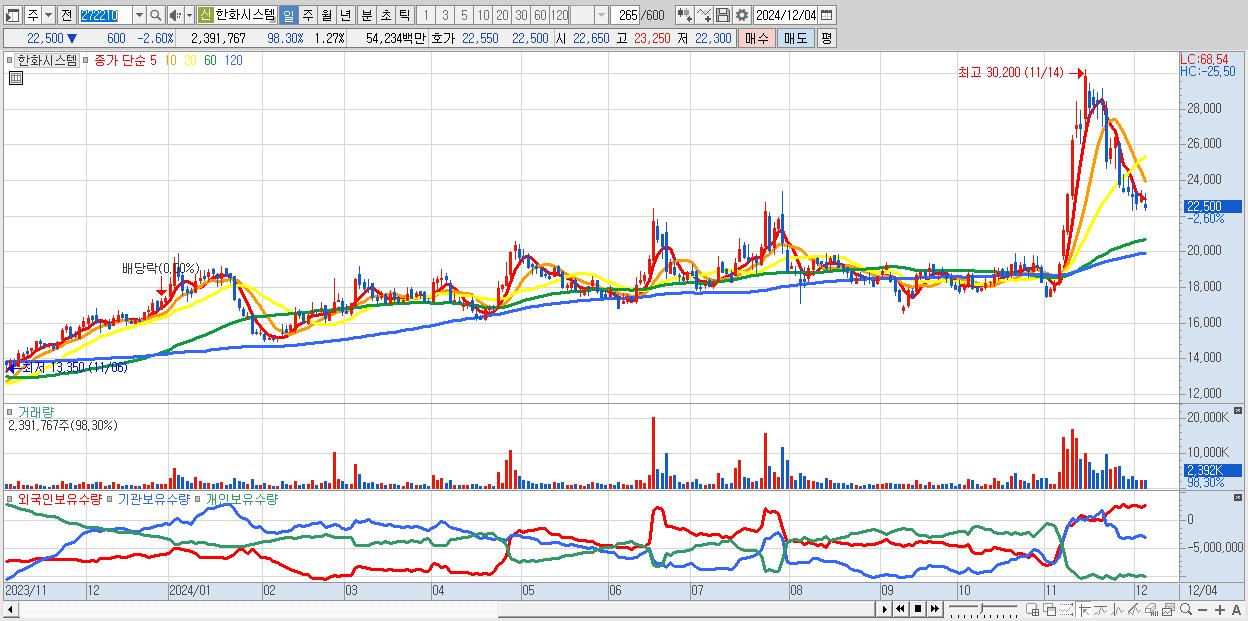1248x621 pixels.
Task: Click the 매도 sell button
Action: tap(795, 38)
